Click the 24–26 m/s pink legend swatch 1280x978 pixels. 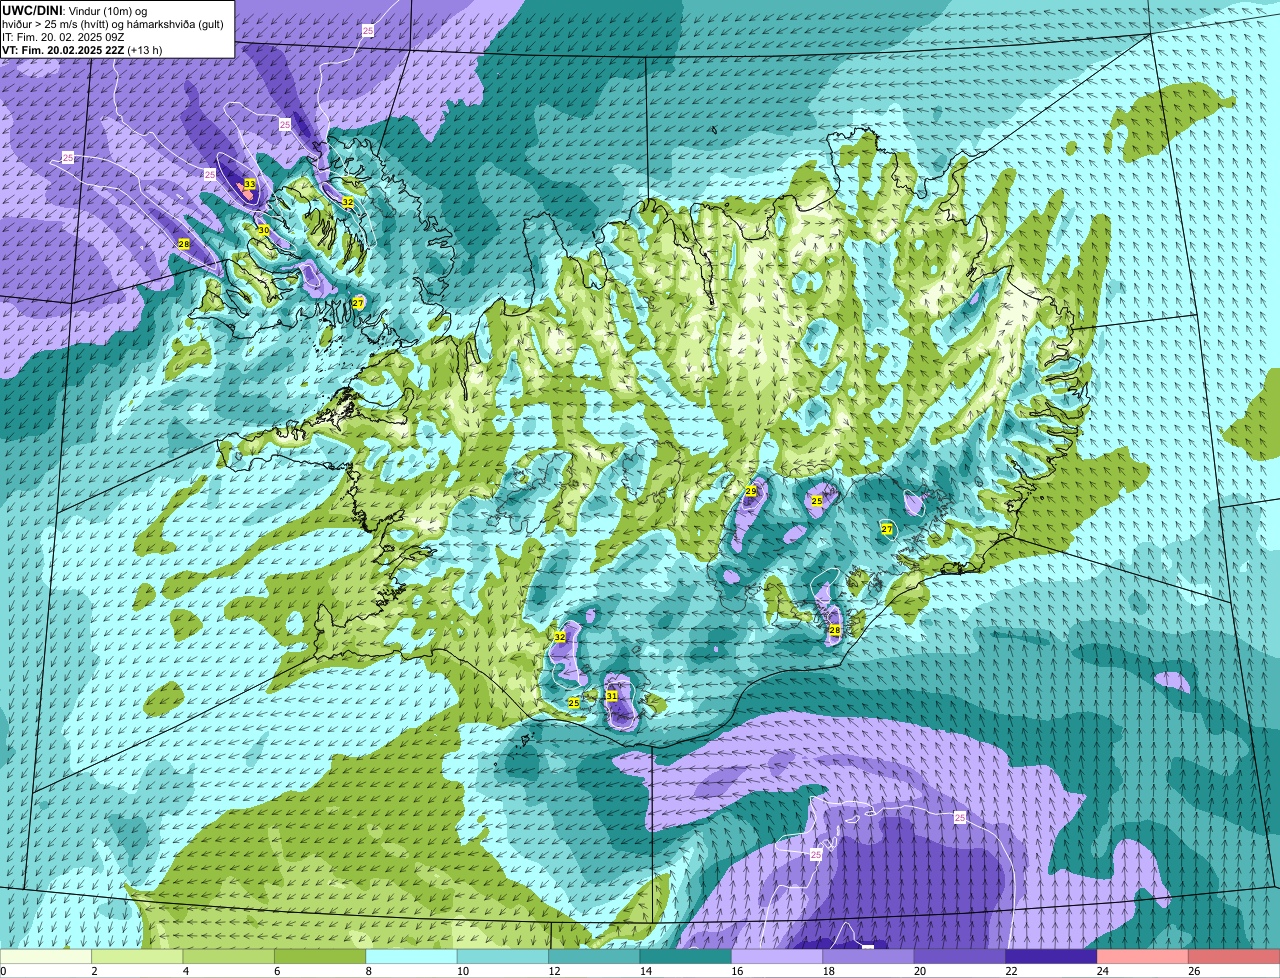coord(1142,956)
